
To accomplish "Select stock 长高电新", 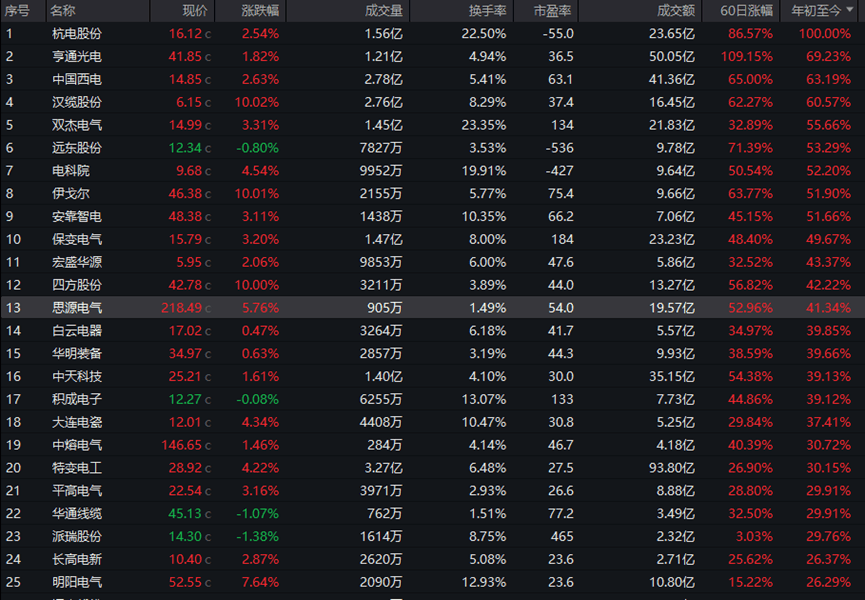I will pos(77,560).
